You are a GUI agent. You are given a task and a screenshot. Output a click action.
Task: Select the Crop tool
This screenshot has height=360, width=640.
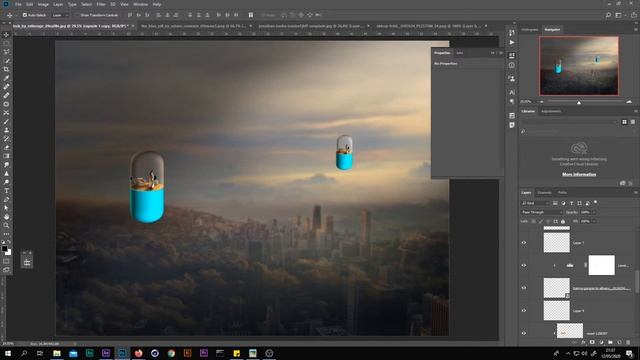[x=6, y=69]
